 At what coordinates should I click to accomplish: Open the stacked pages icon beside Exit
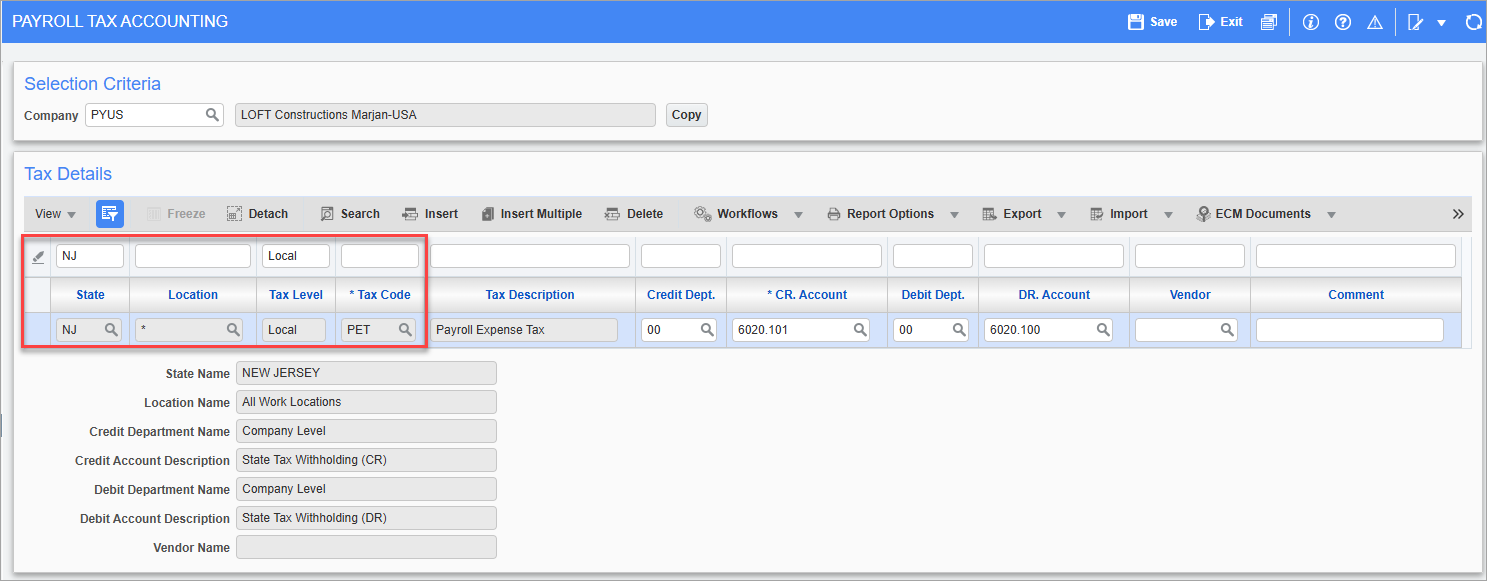(x=1268, y=22)
